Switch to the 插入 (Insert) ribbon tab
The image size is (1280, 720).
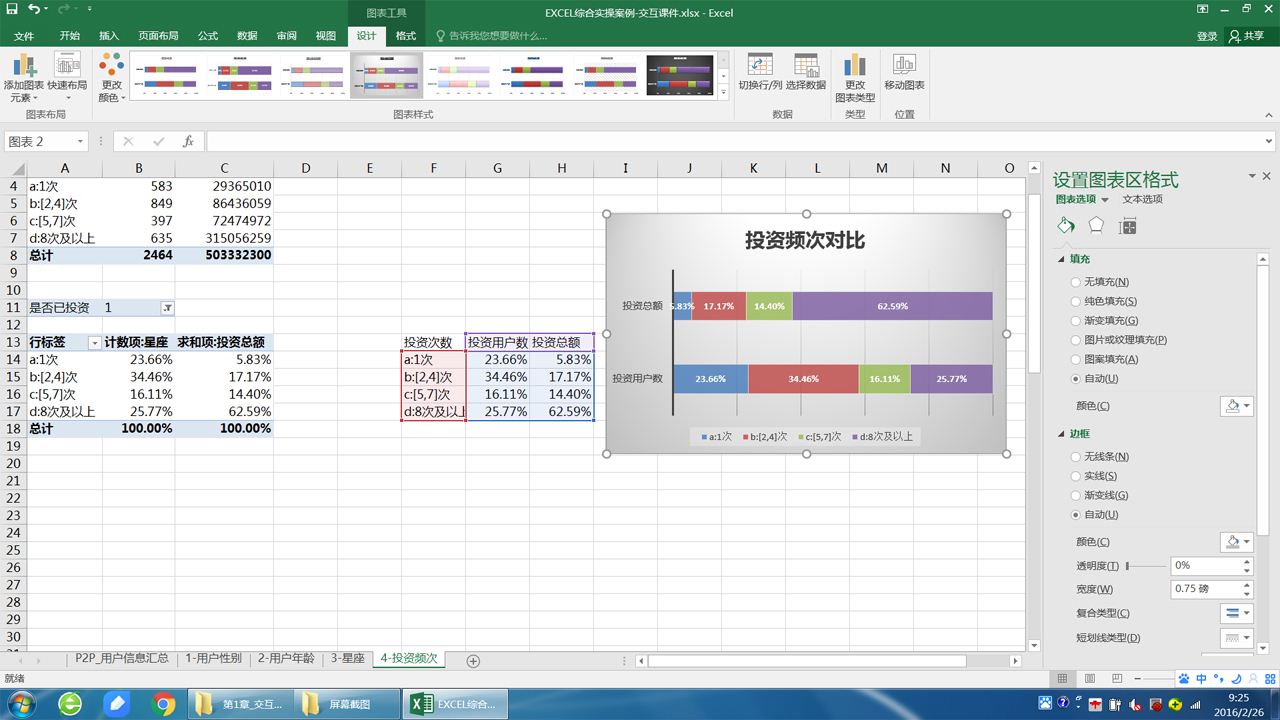point(109,36)
